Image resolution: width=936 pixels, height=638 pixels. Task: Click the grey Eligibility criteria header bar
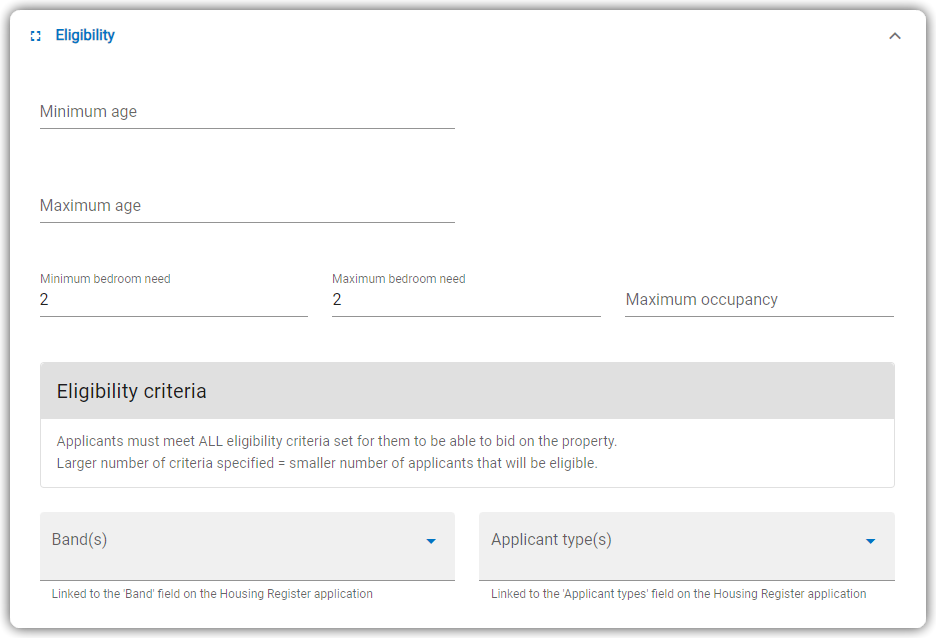pyautogui.click(x=467, y=391)
